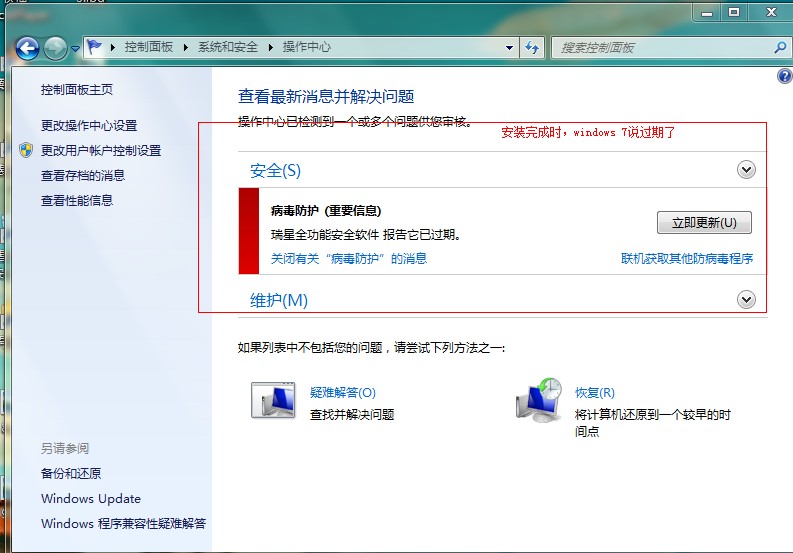Collapse or expand the 安全(S) section chevron
The height and width of the screenshot is (553, 793).
click(746, 169)
